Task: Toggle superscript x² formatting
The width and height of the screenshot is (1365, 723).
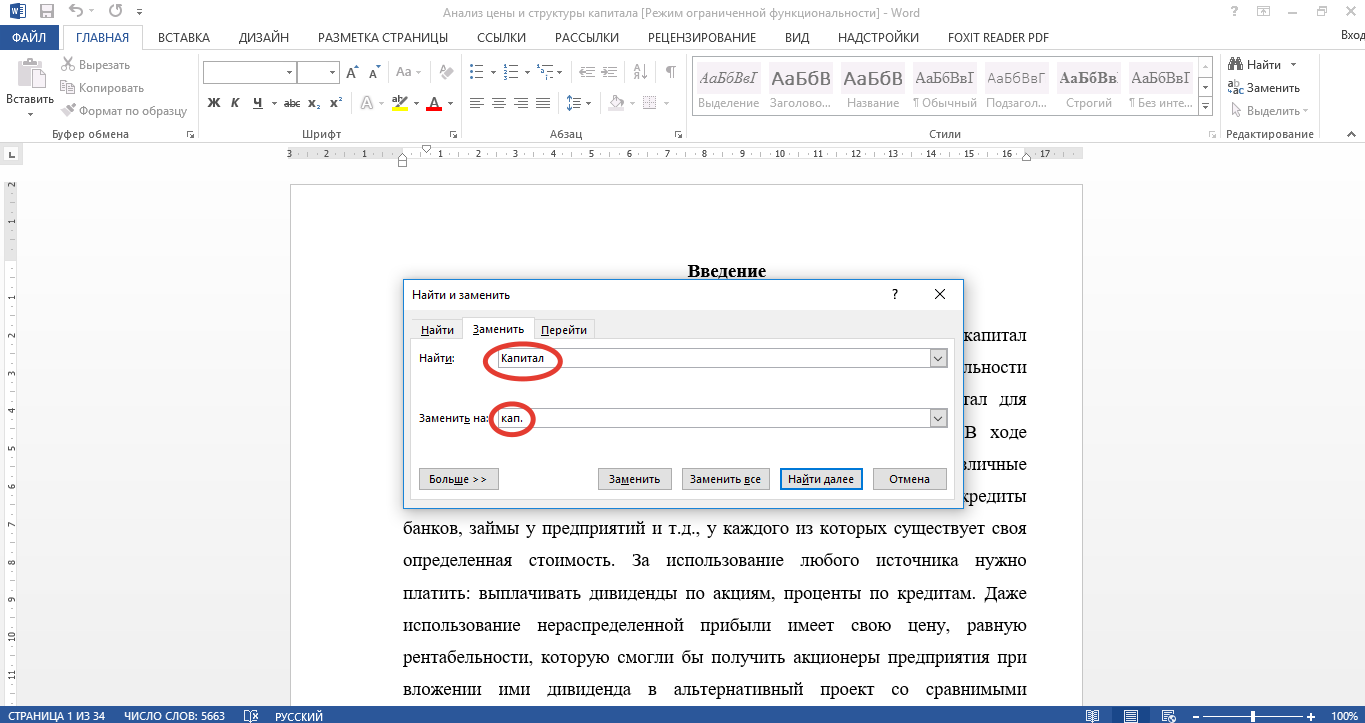Action: tap(336, 103)
